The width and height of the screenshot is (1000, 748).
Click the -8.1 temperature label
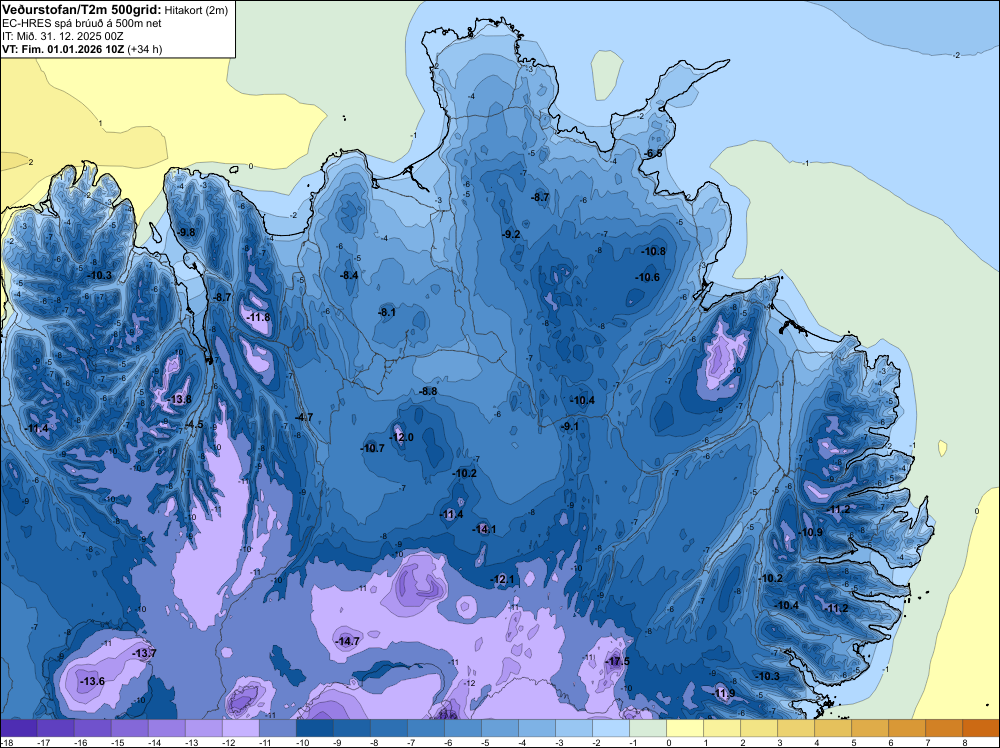387,312
